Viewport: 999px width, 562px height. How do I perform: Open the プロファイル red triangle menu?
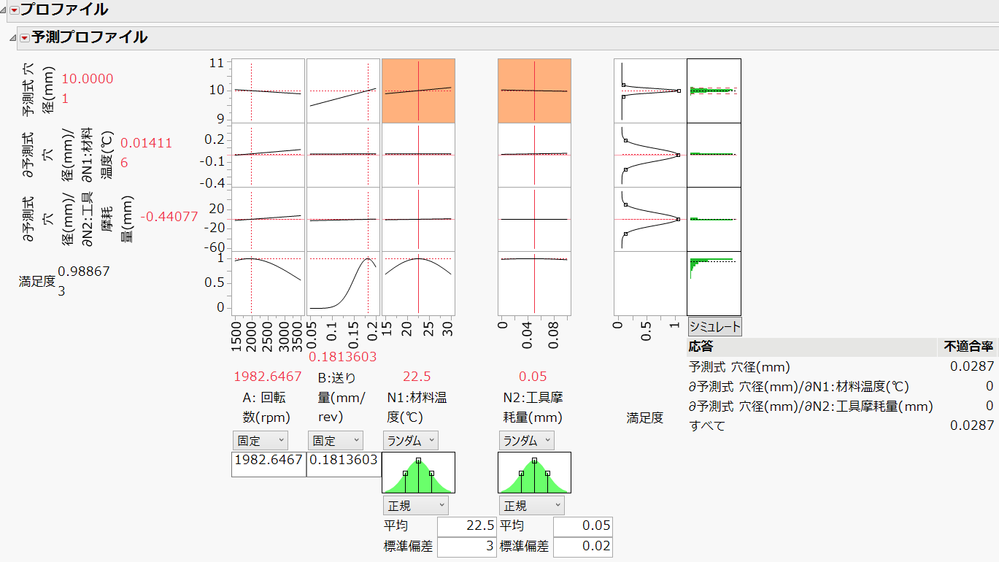(x=14, y=10)
